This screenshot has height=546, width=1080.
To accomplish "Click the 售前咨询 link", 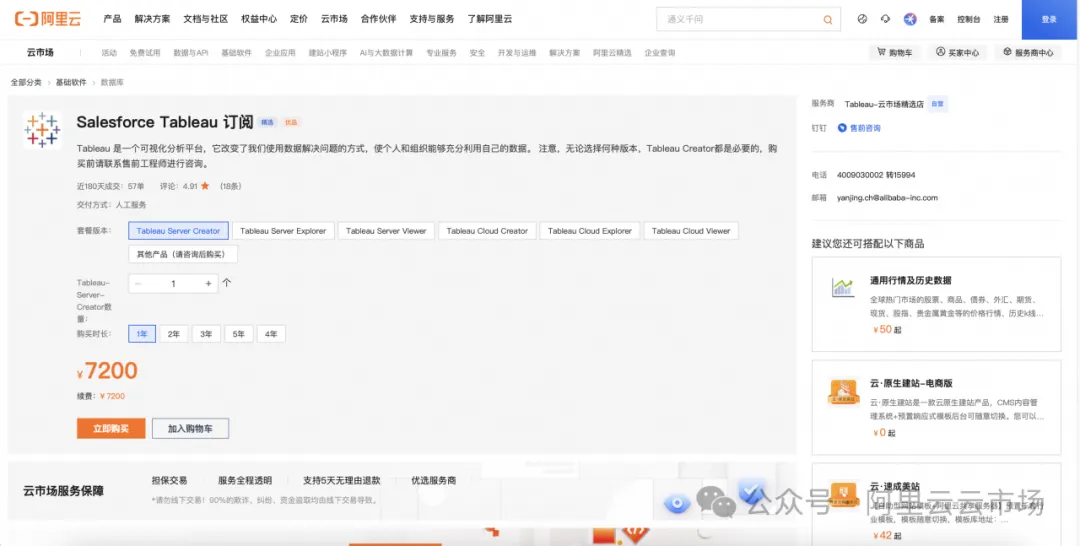I will [x=865, y=128].
